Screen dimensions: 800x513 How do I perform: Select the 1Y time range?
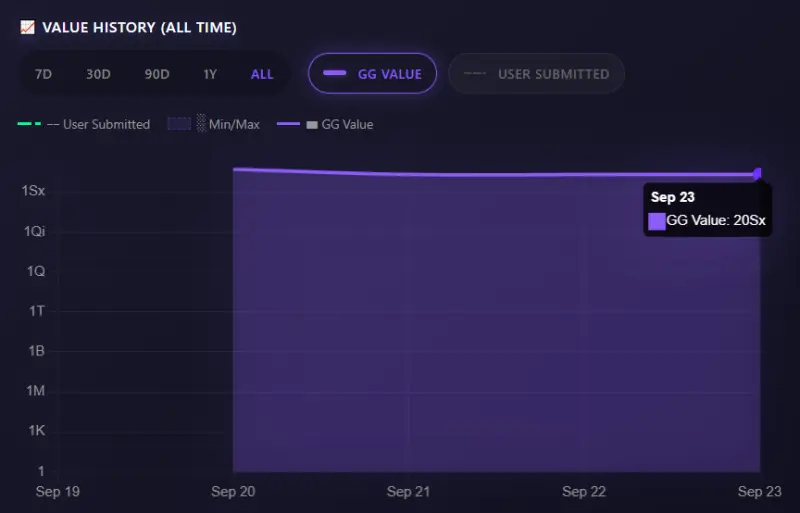(210, 74)
